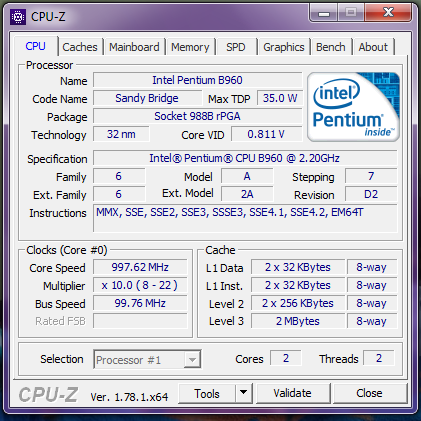
Task: Click the L1 Data size 2 x 32 KBytes
Action: [298, 267]
